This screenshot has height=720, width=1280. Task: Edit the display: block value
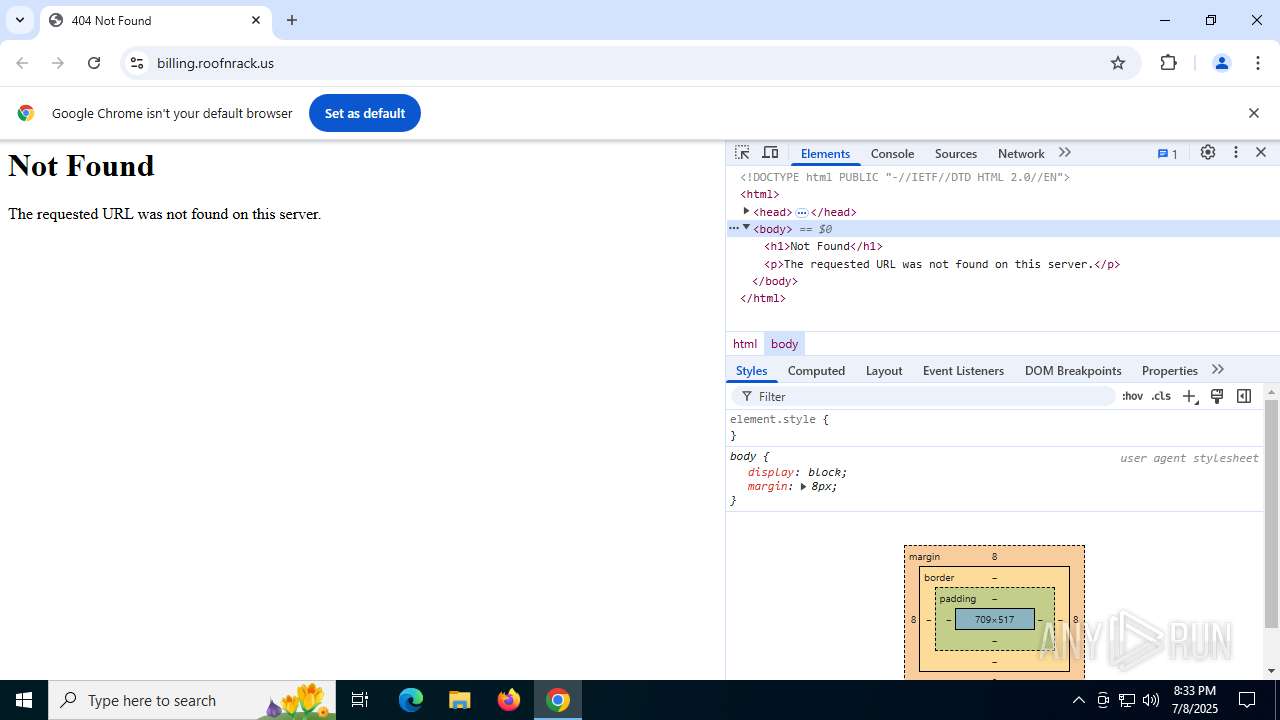point(826,472)
